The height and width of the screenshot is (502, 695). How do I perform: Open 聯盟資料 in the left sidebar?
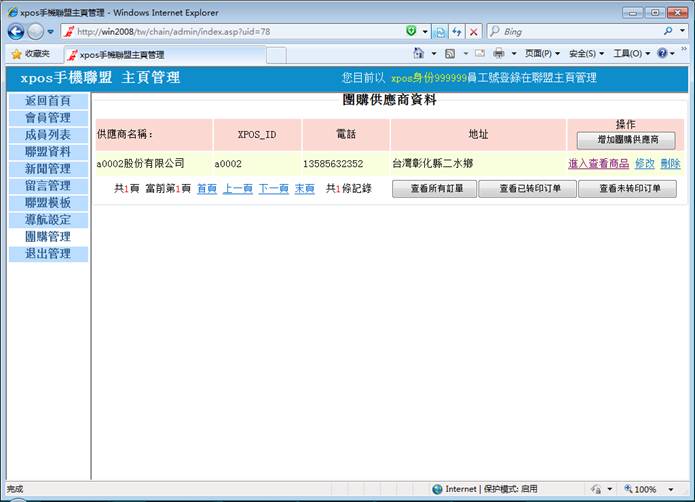click(x=47, y=152)
